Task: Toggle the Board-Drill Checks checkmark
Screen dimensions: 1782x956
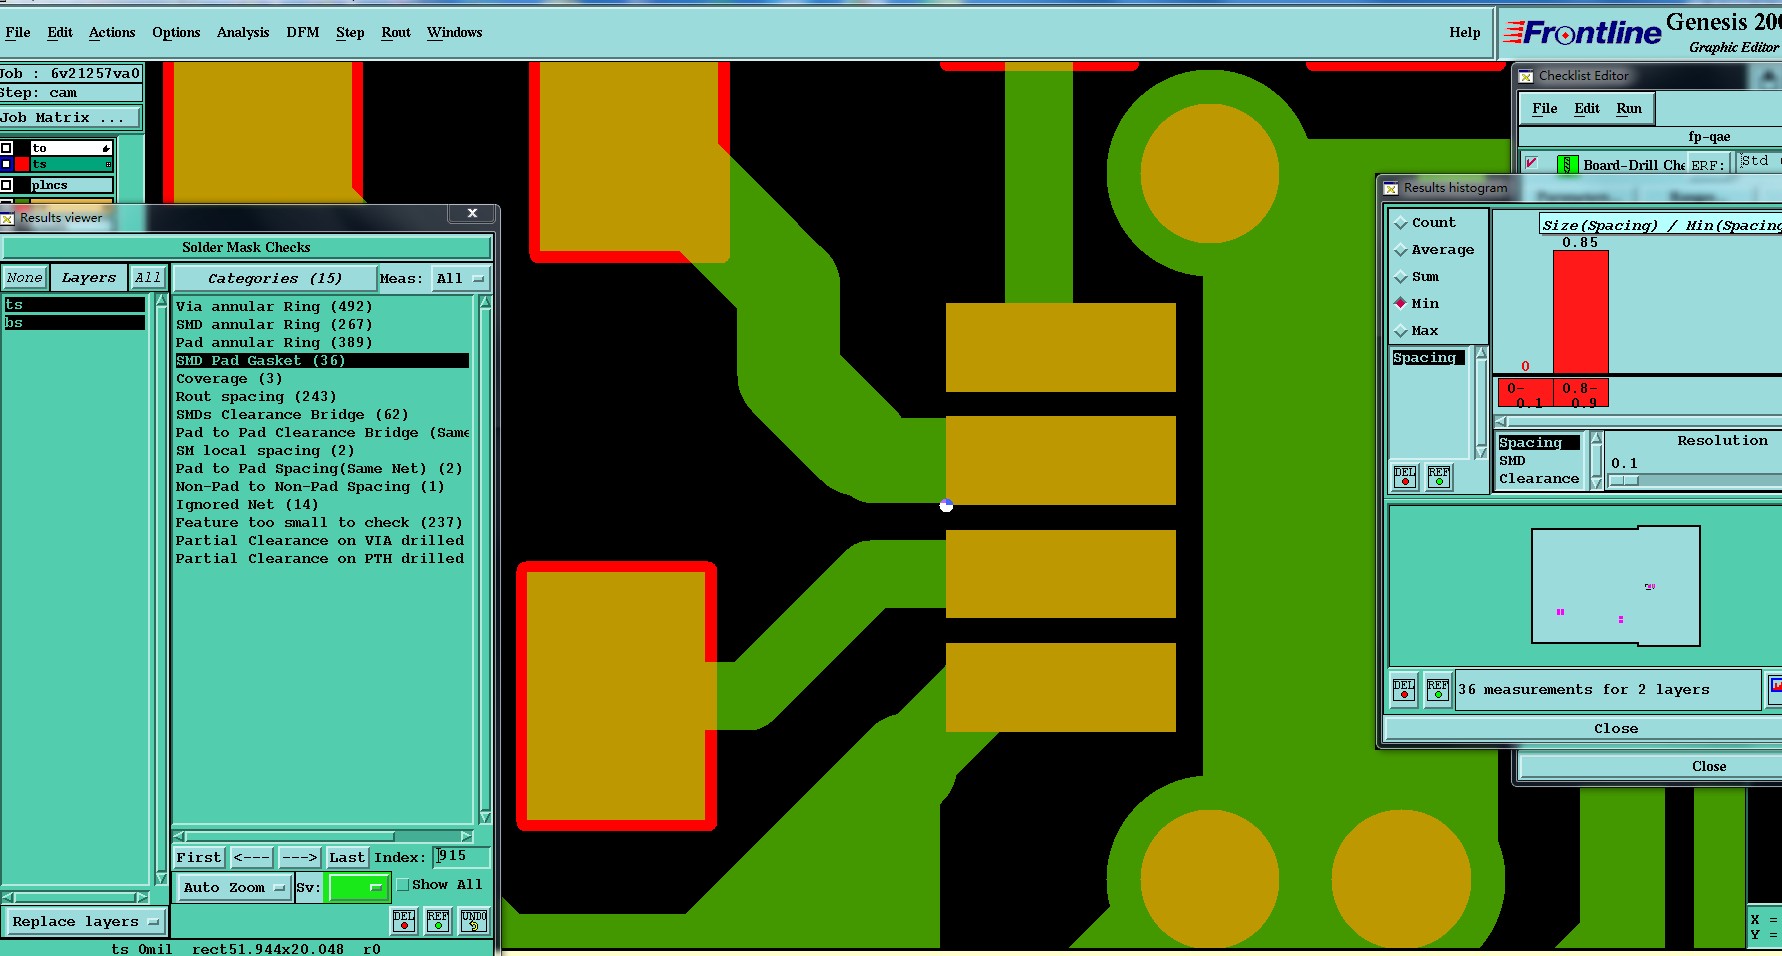Action: (1531, 163)
